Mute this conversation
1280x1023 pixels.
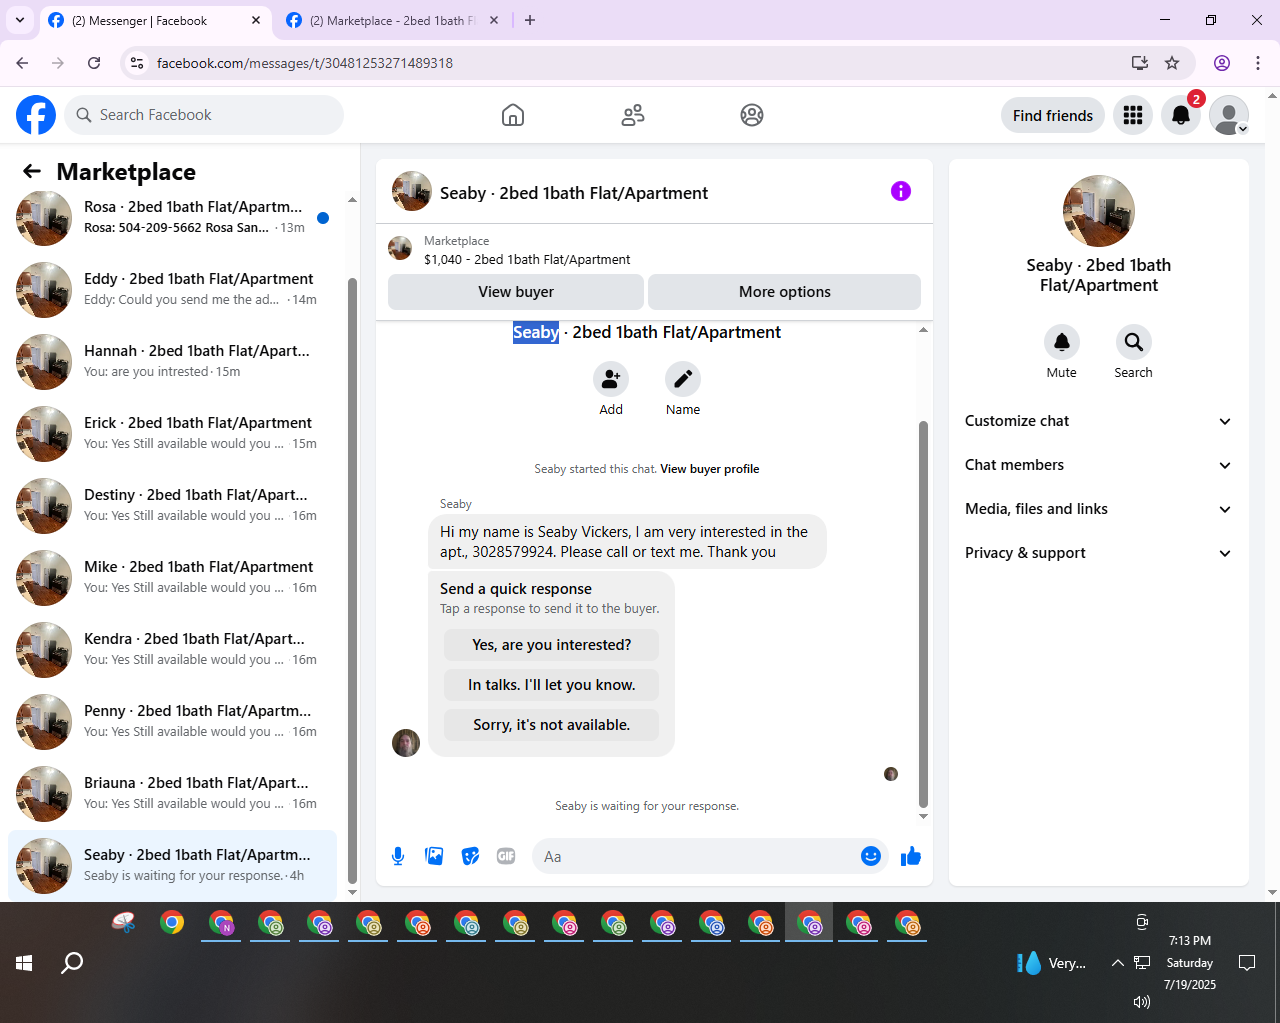(x=1062, y=342)
